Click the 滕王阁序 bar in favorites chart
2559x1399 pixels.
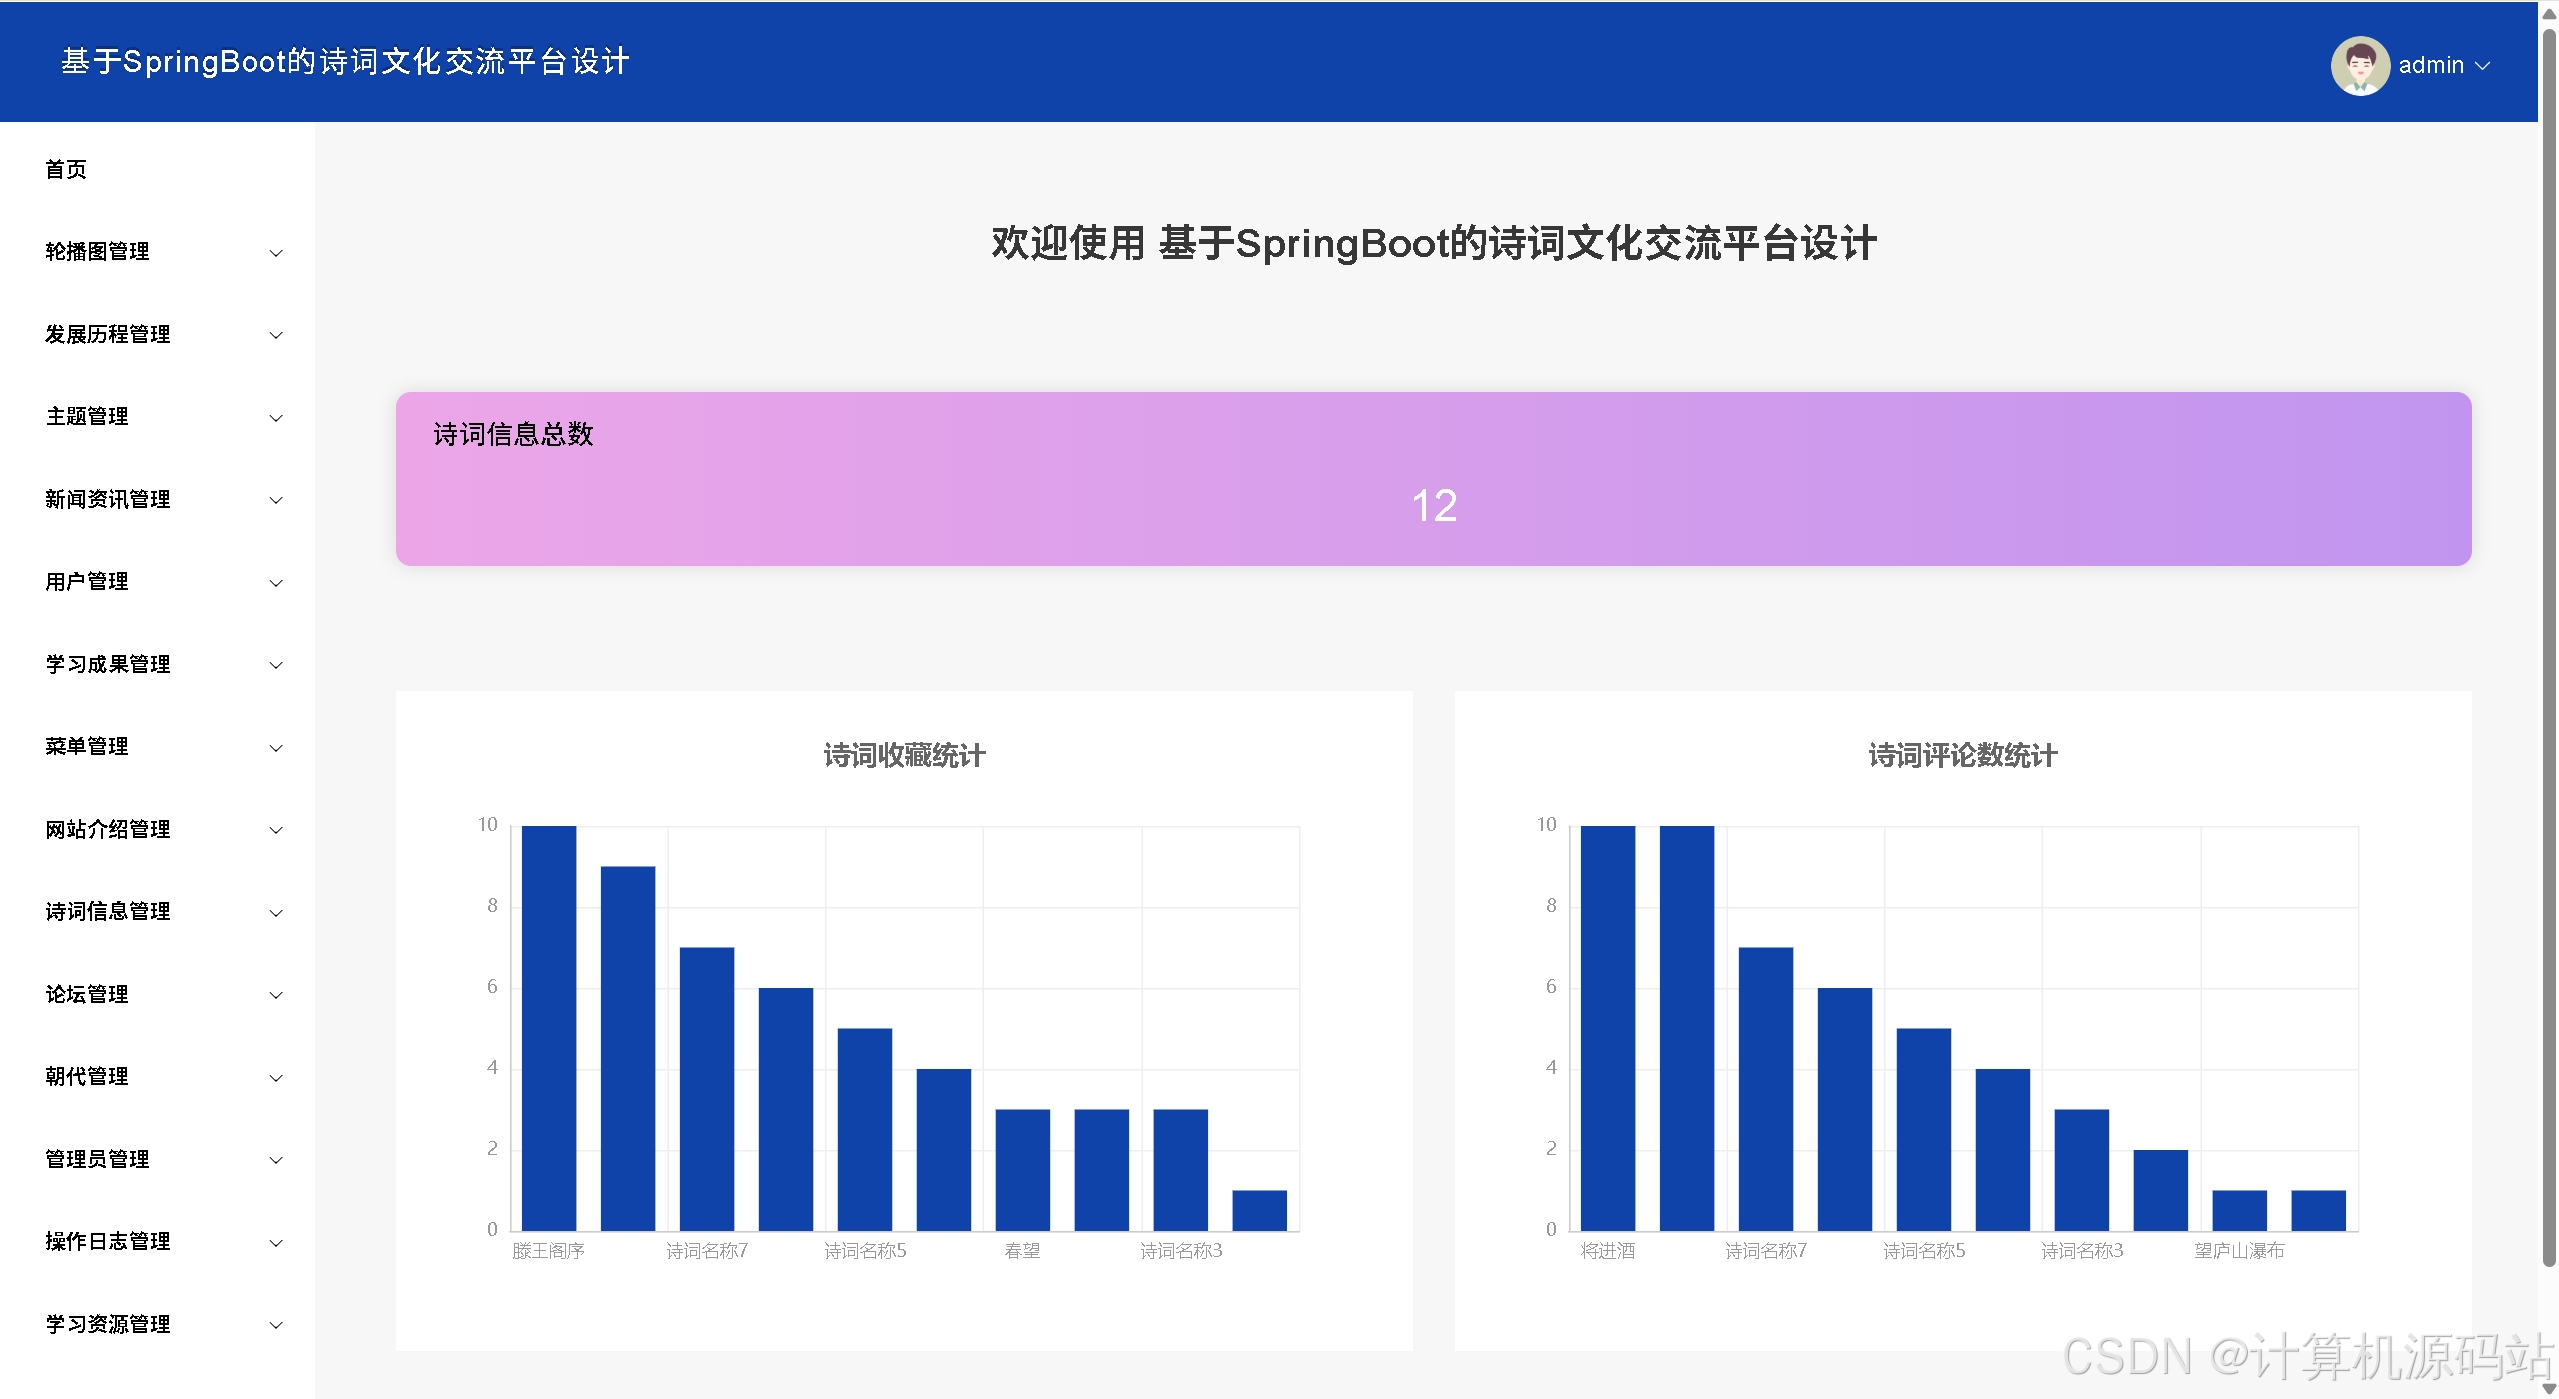[549, 1028]
